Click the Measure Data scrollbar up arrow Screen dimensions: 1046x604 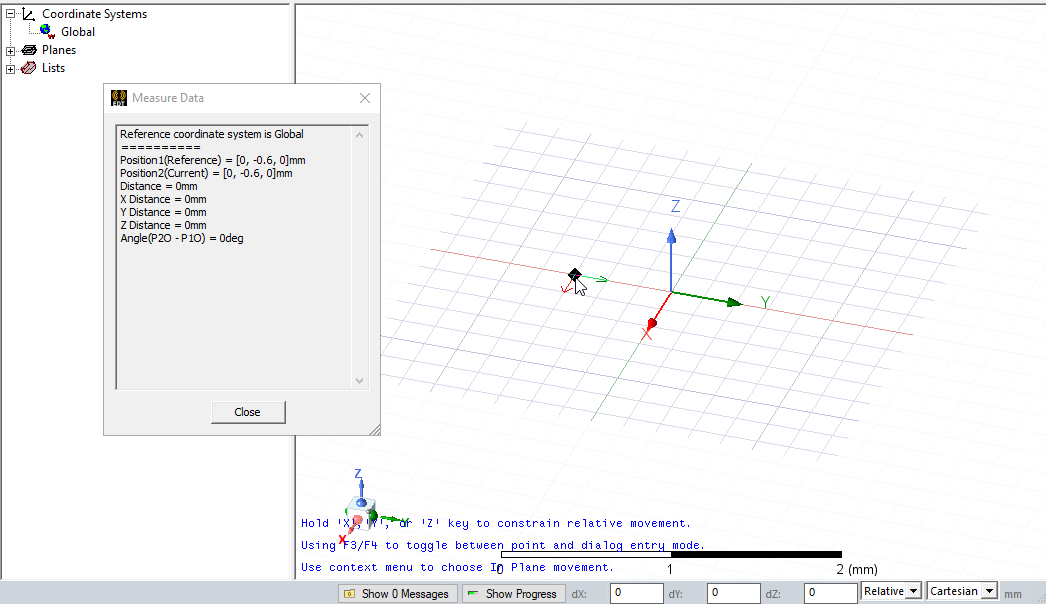[x=360, y=135]
